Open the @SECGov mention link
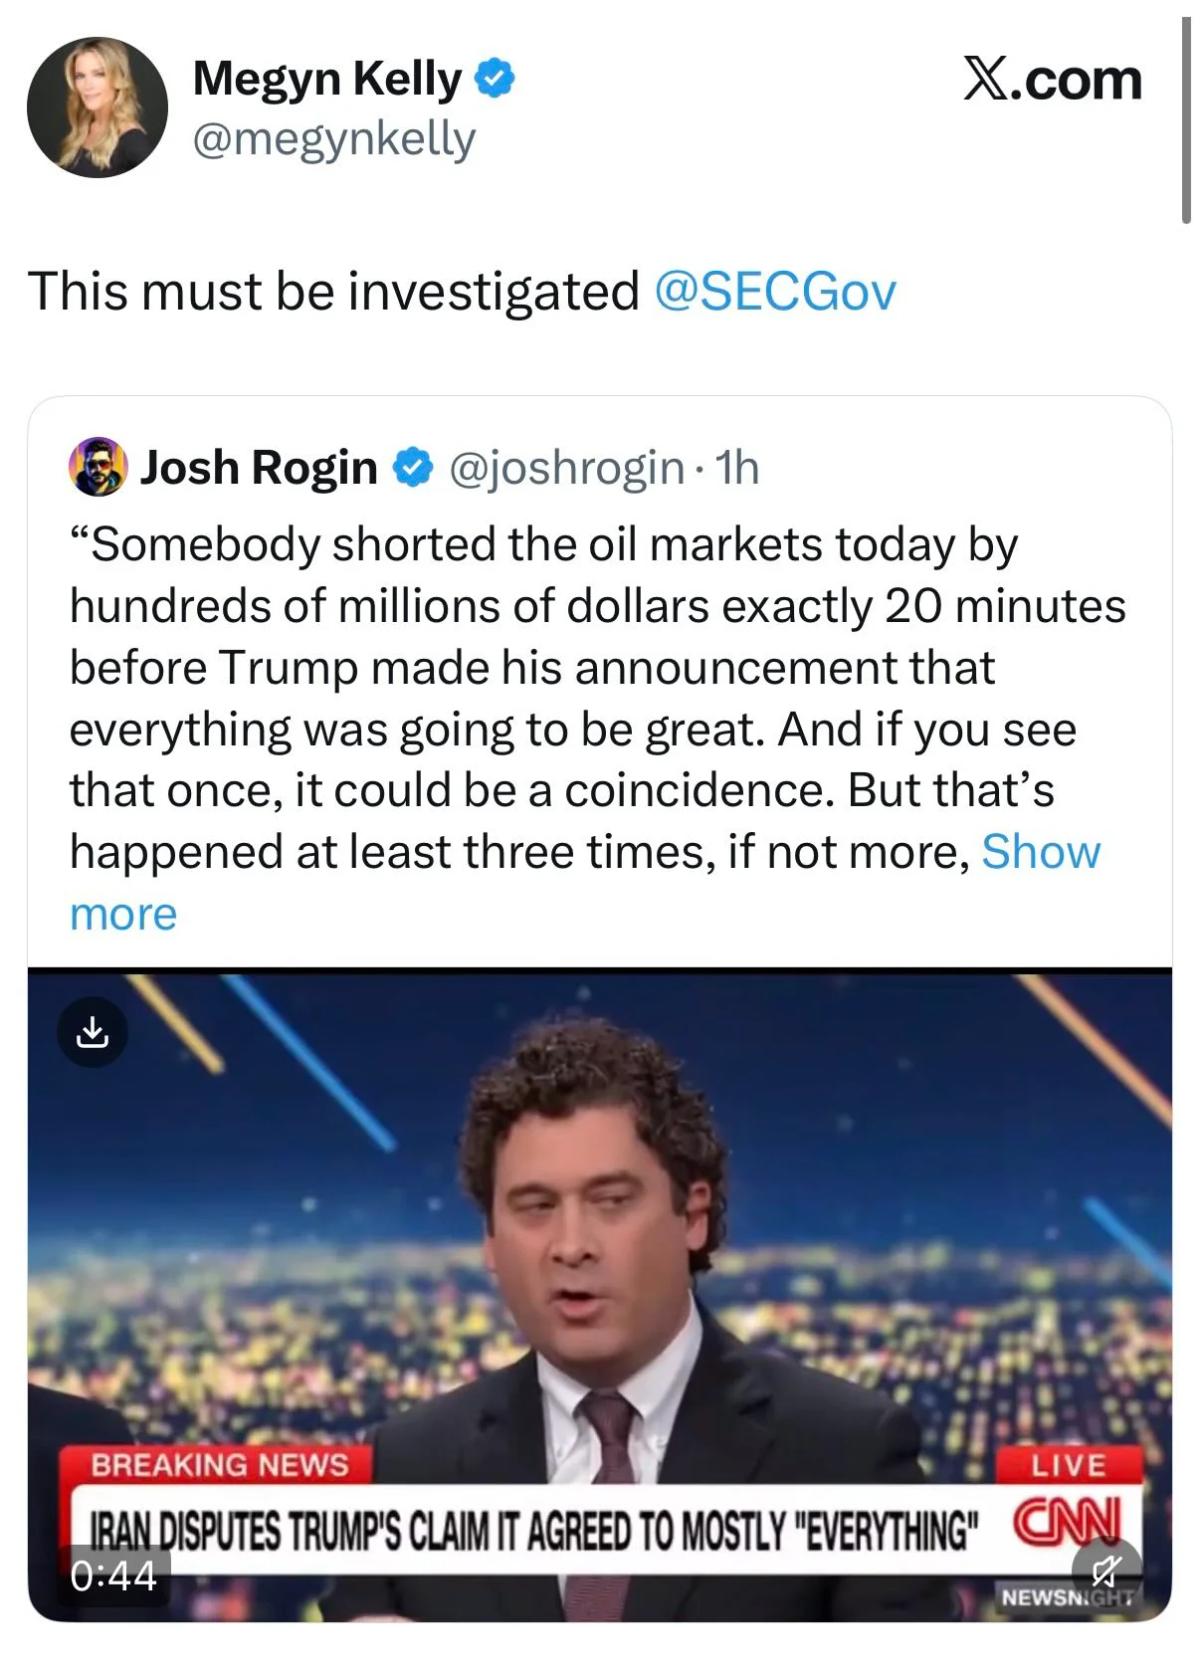This screenshot has width=1200, height=1676. point(775,291)
